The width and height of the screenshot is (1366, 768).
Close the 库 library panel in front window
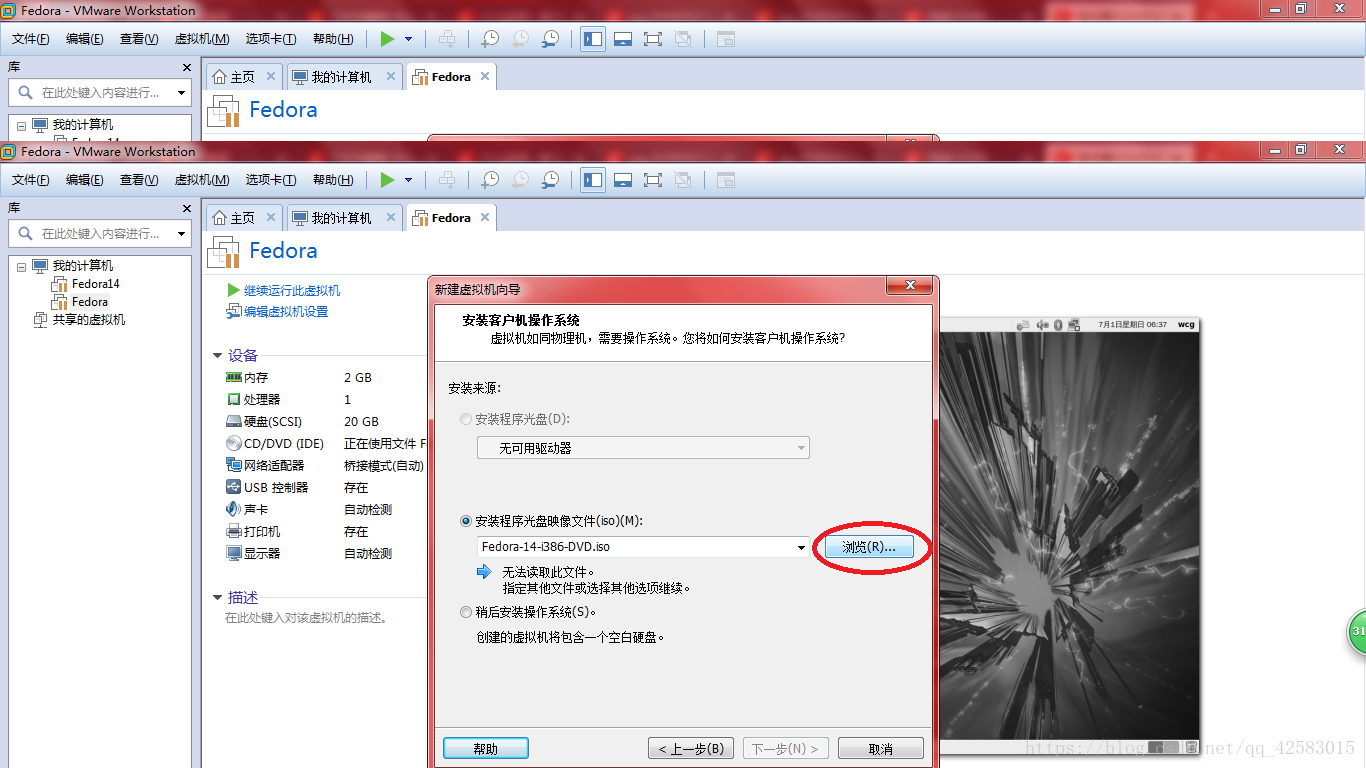(x=186, y=208)
